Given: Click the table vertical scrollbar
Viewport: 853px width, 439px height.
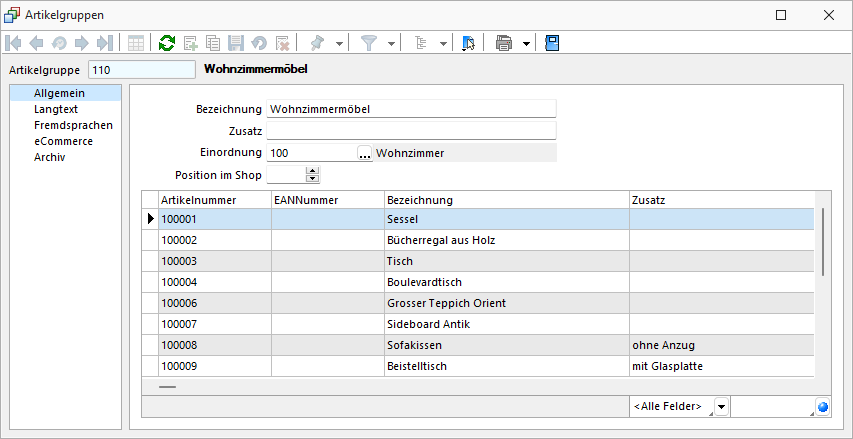Looking at the screenshot, I should [x=823, y=241].
